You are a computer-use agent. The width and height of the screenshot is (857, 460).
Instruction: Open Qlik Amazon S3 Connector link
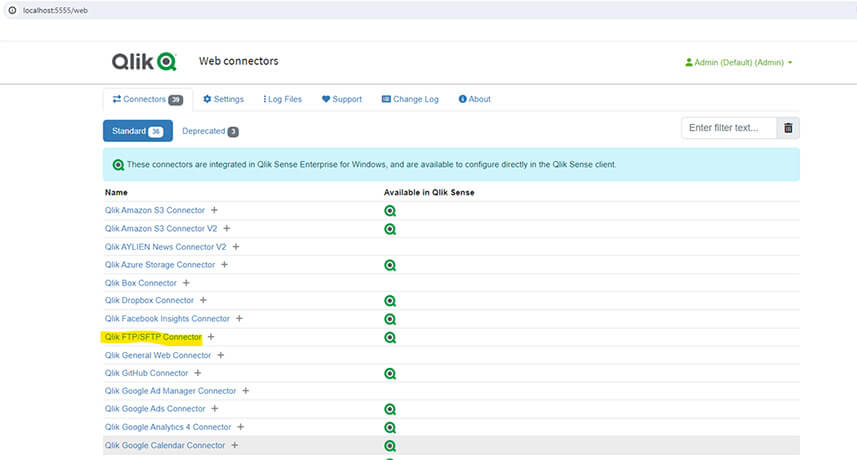point(155,210)
